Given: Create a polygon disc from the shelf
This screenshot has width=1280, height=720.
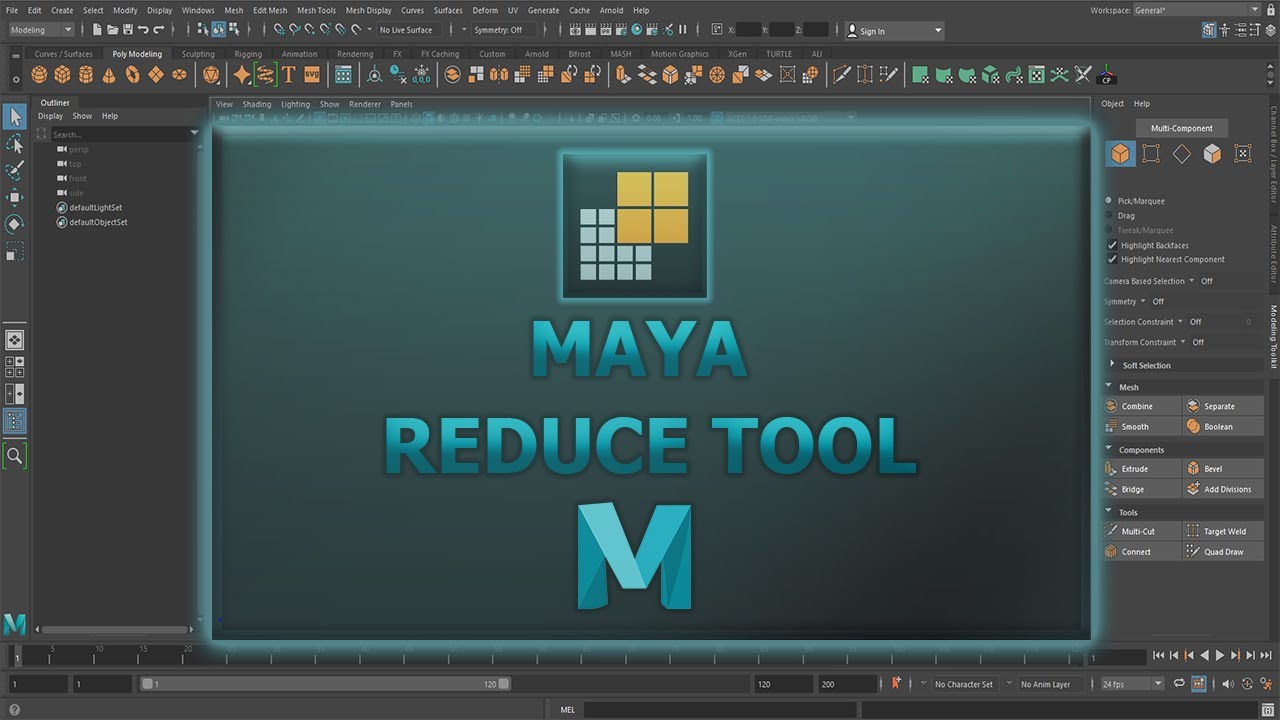Looking at the screenshot, I should pyautogui.click(x=179, y=74).
